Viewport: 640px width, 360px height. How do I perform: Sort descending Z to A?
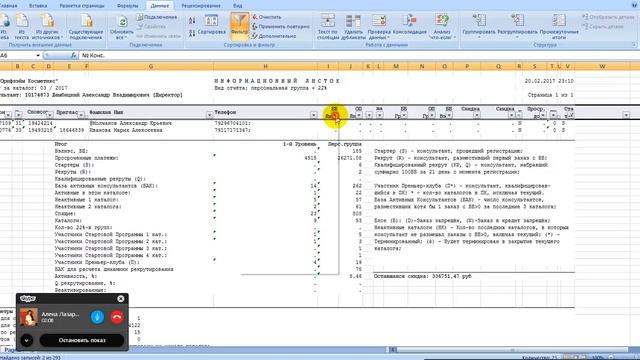[x=192, y=34]
